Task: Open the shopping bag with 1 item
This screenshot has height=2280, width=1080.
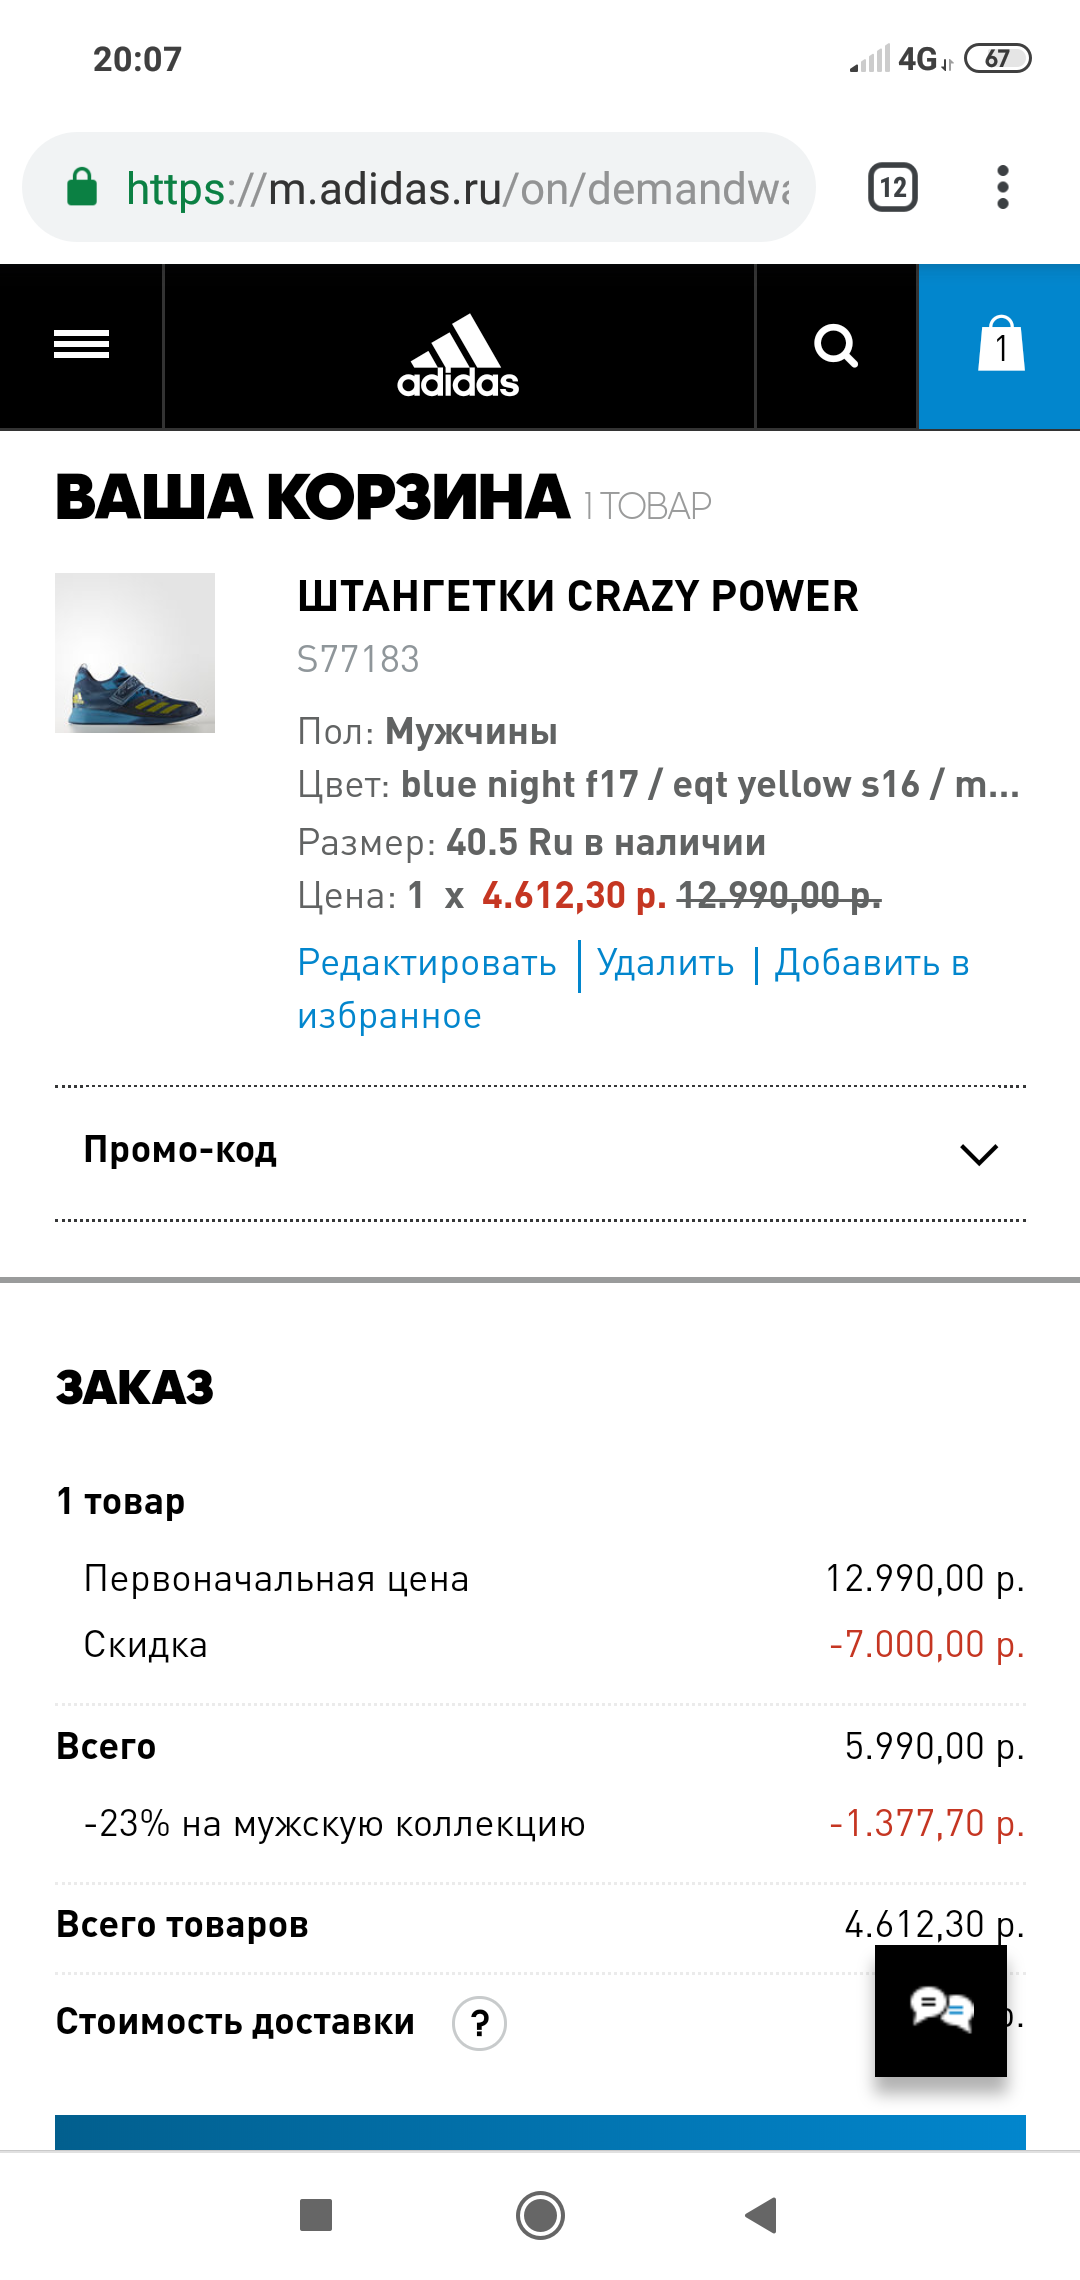Action: point(999,348)
